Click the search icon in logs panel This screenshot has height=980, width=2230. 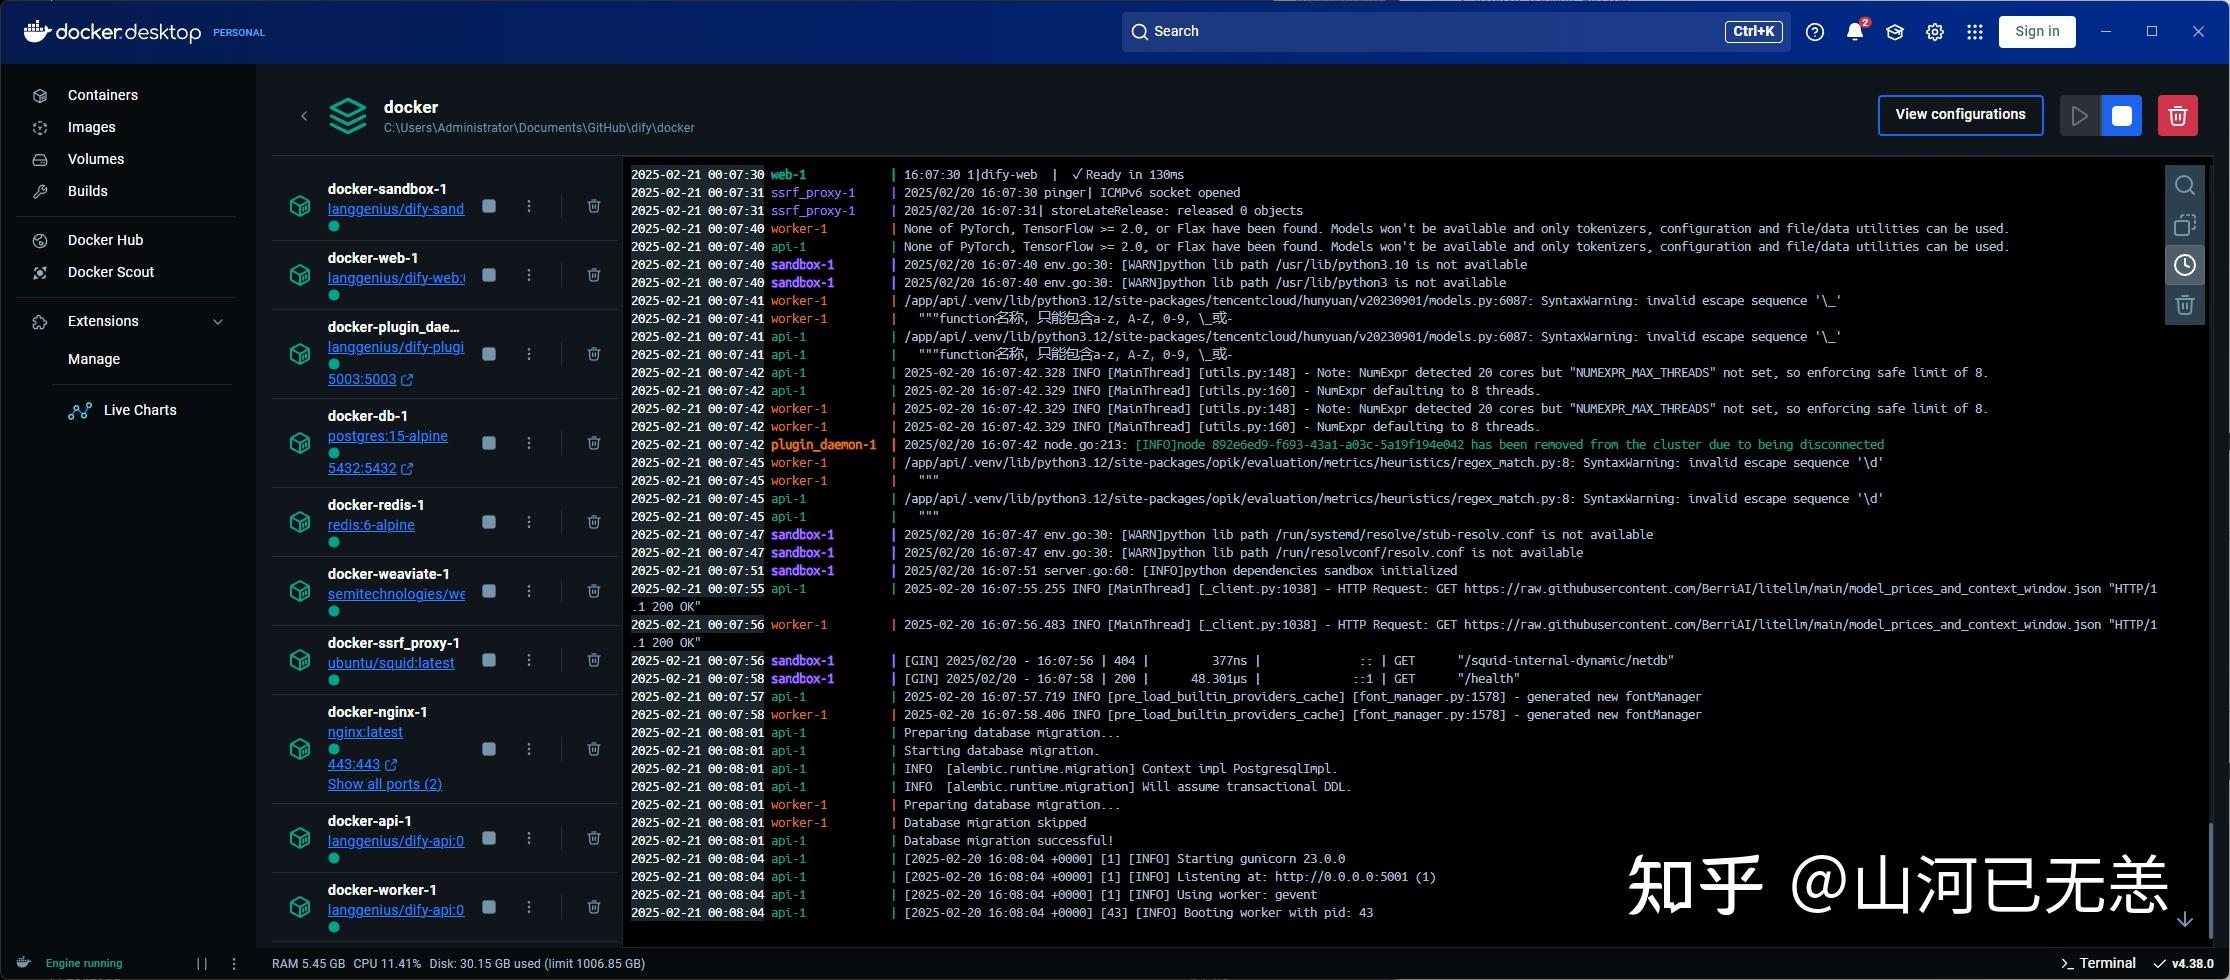(x=2184, y=185)
